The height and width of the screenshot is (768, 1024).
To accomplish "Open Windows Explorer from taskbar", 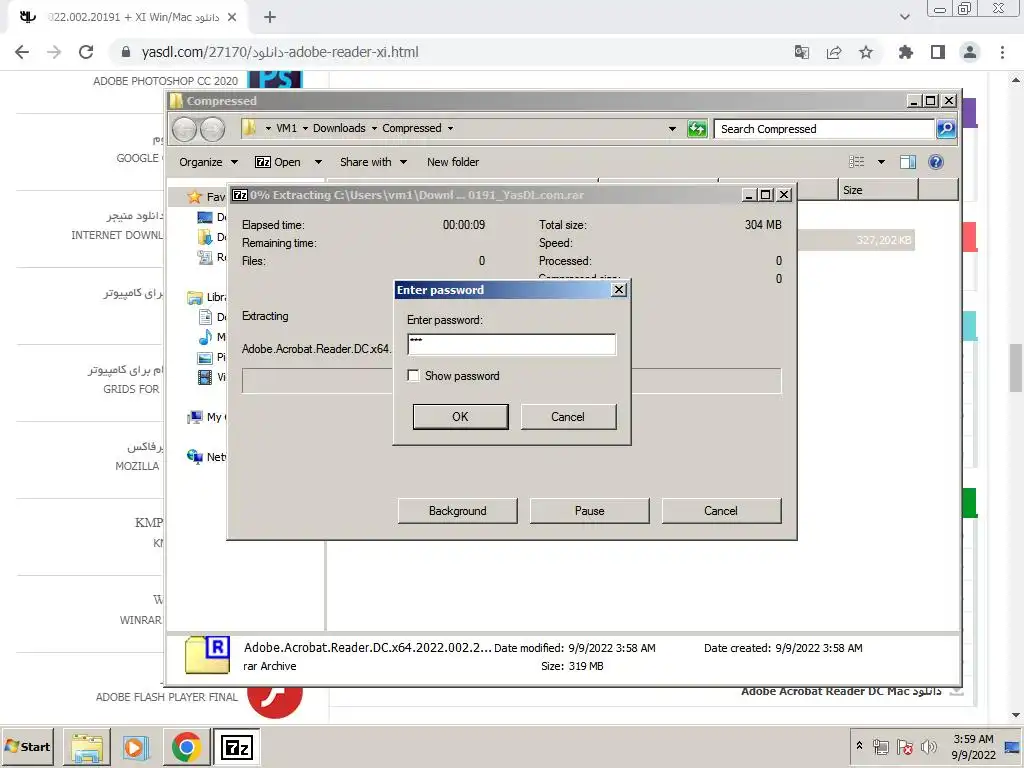I will [x=87, y=746].
